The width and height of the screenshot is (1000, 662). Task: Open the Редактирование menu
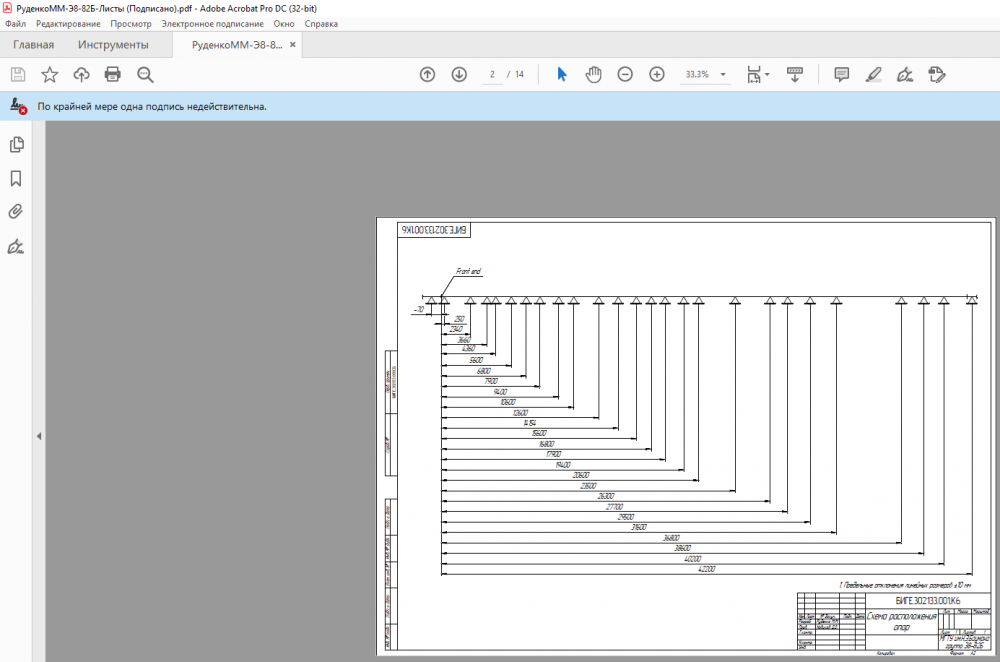click(x=68, y=23)
